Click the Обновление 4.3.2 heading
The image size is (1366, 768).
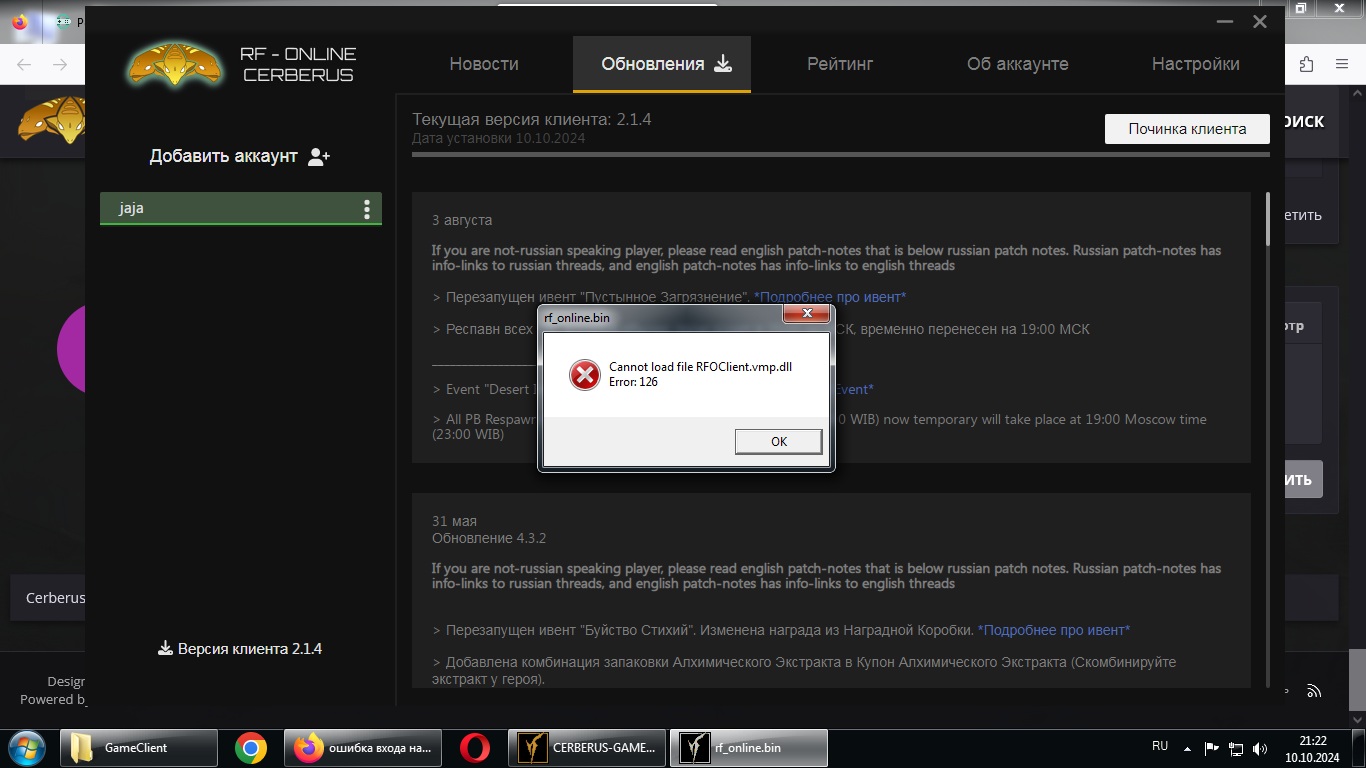click(x=489, y=538)
